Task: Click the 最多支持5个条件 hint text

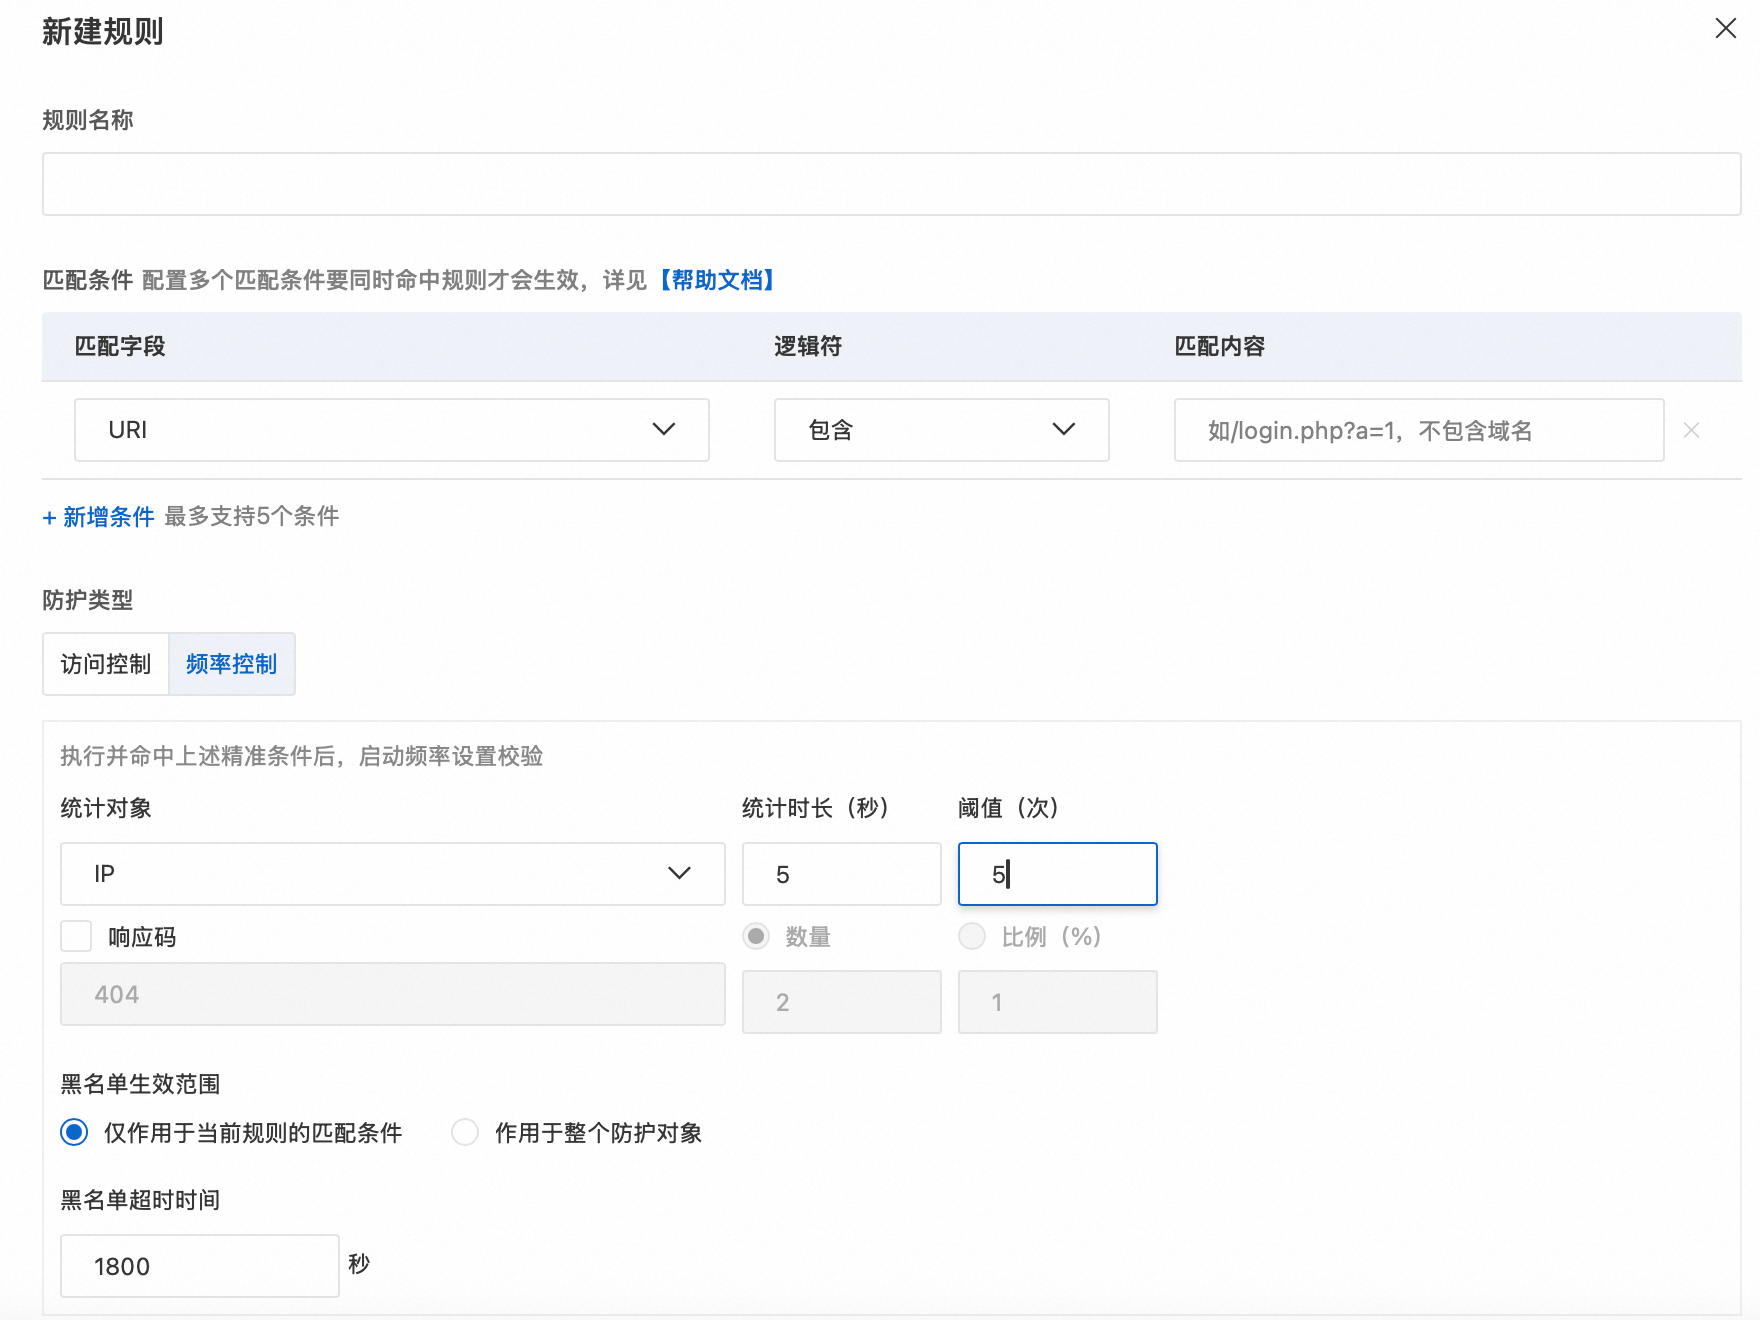Action: [x=252, y=517]
